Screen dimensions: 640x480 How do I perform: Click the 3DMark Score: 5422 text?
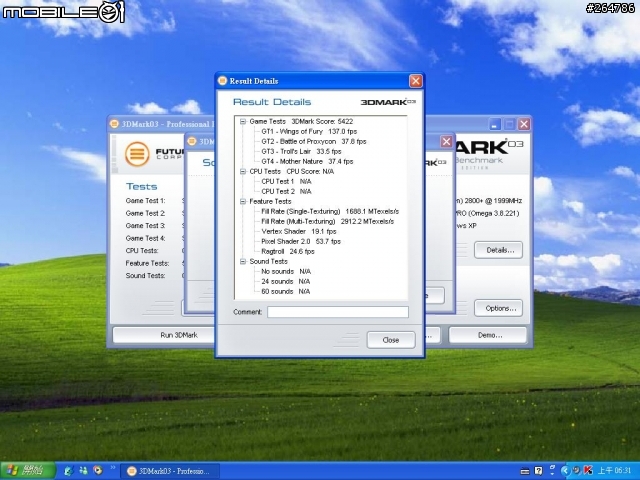click(322, 121)
